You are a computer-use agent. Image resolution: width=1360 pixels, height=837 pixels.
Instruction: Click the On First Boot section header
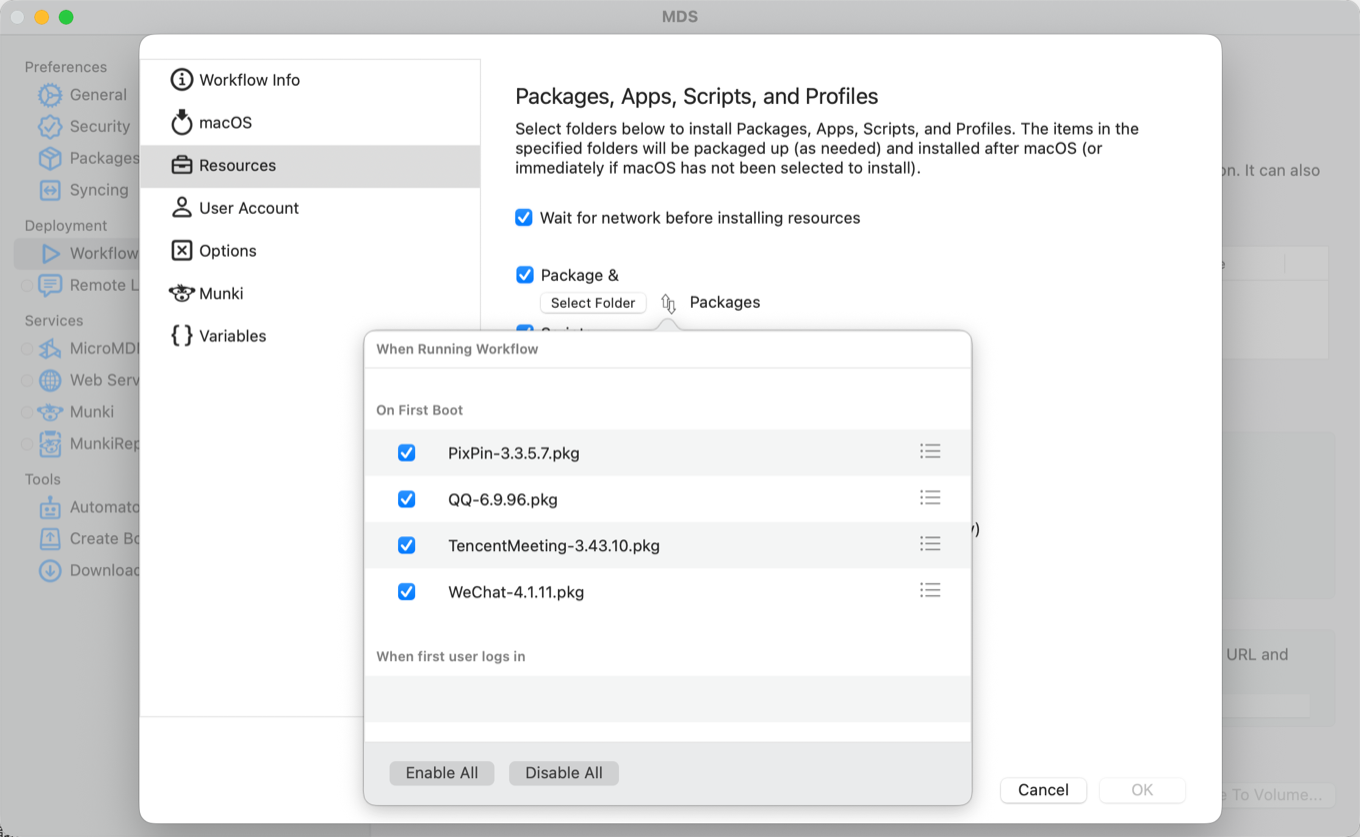point(420,410)
